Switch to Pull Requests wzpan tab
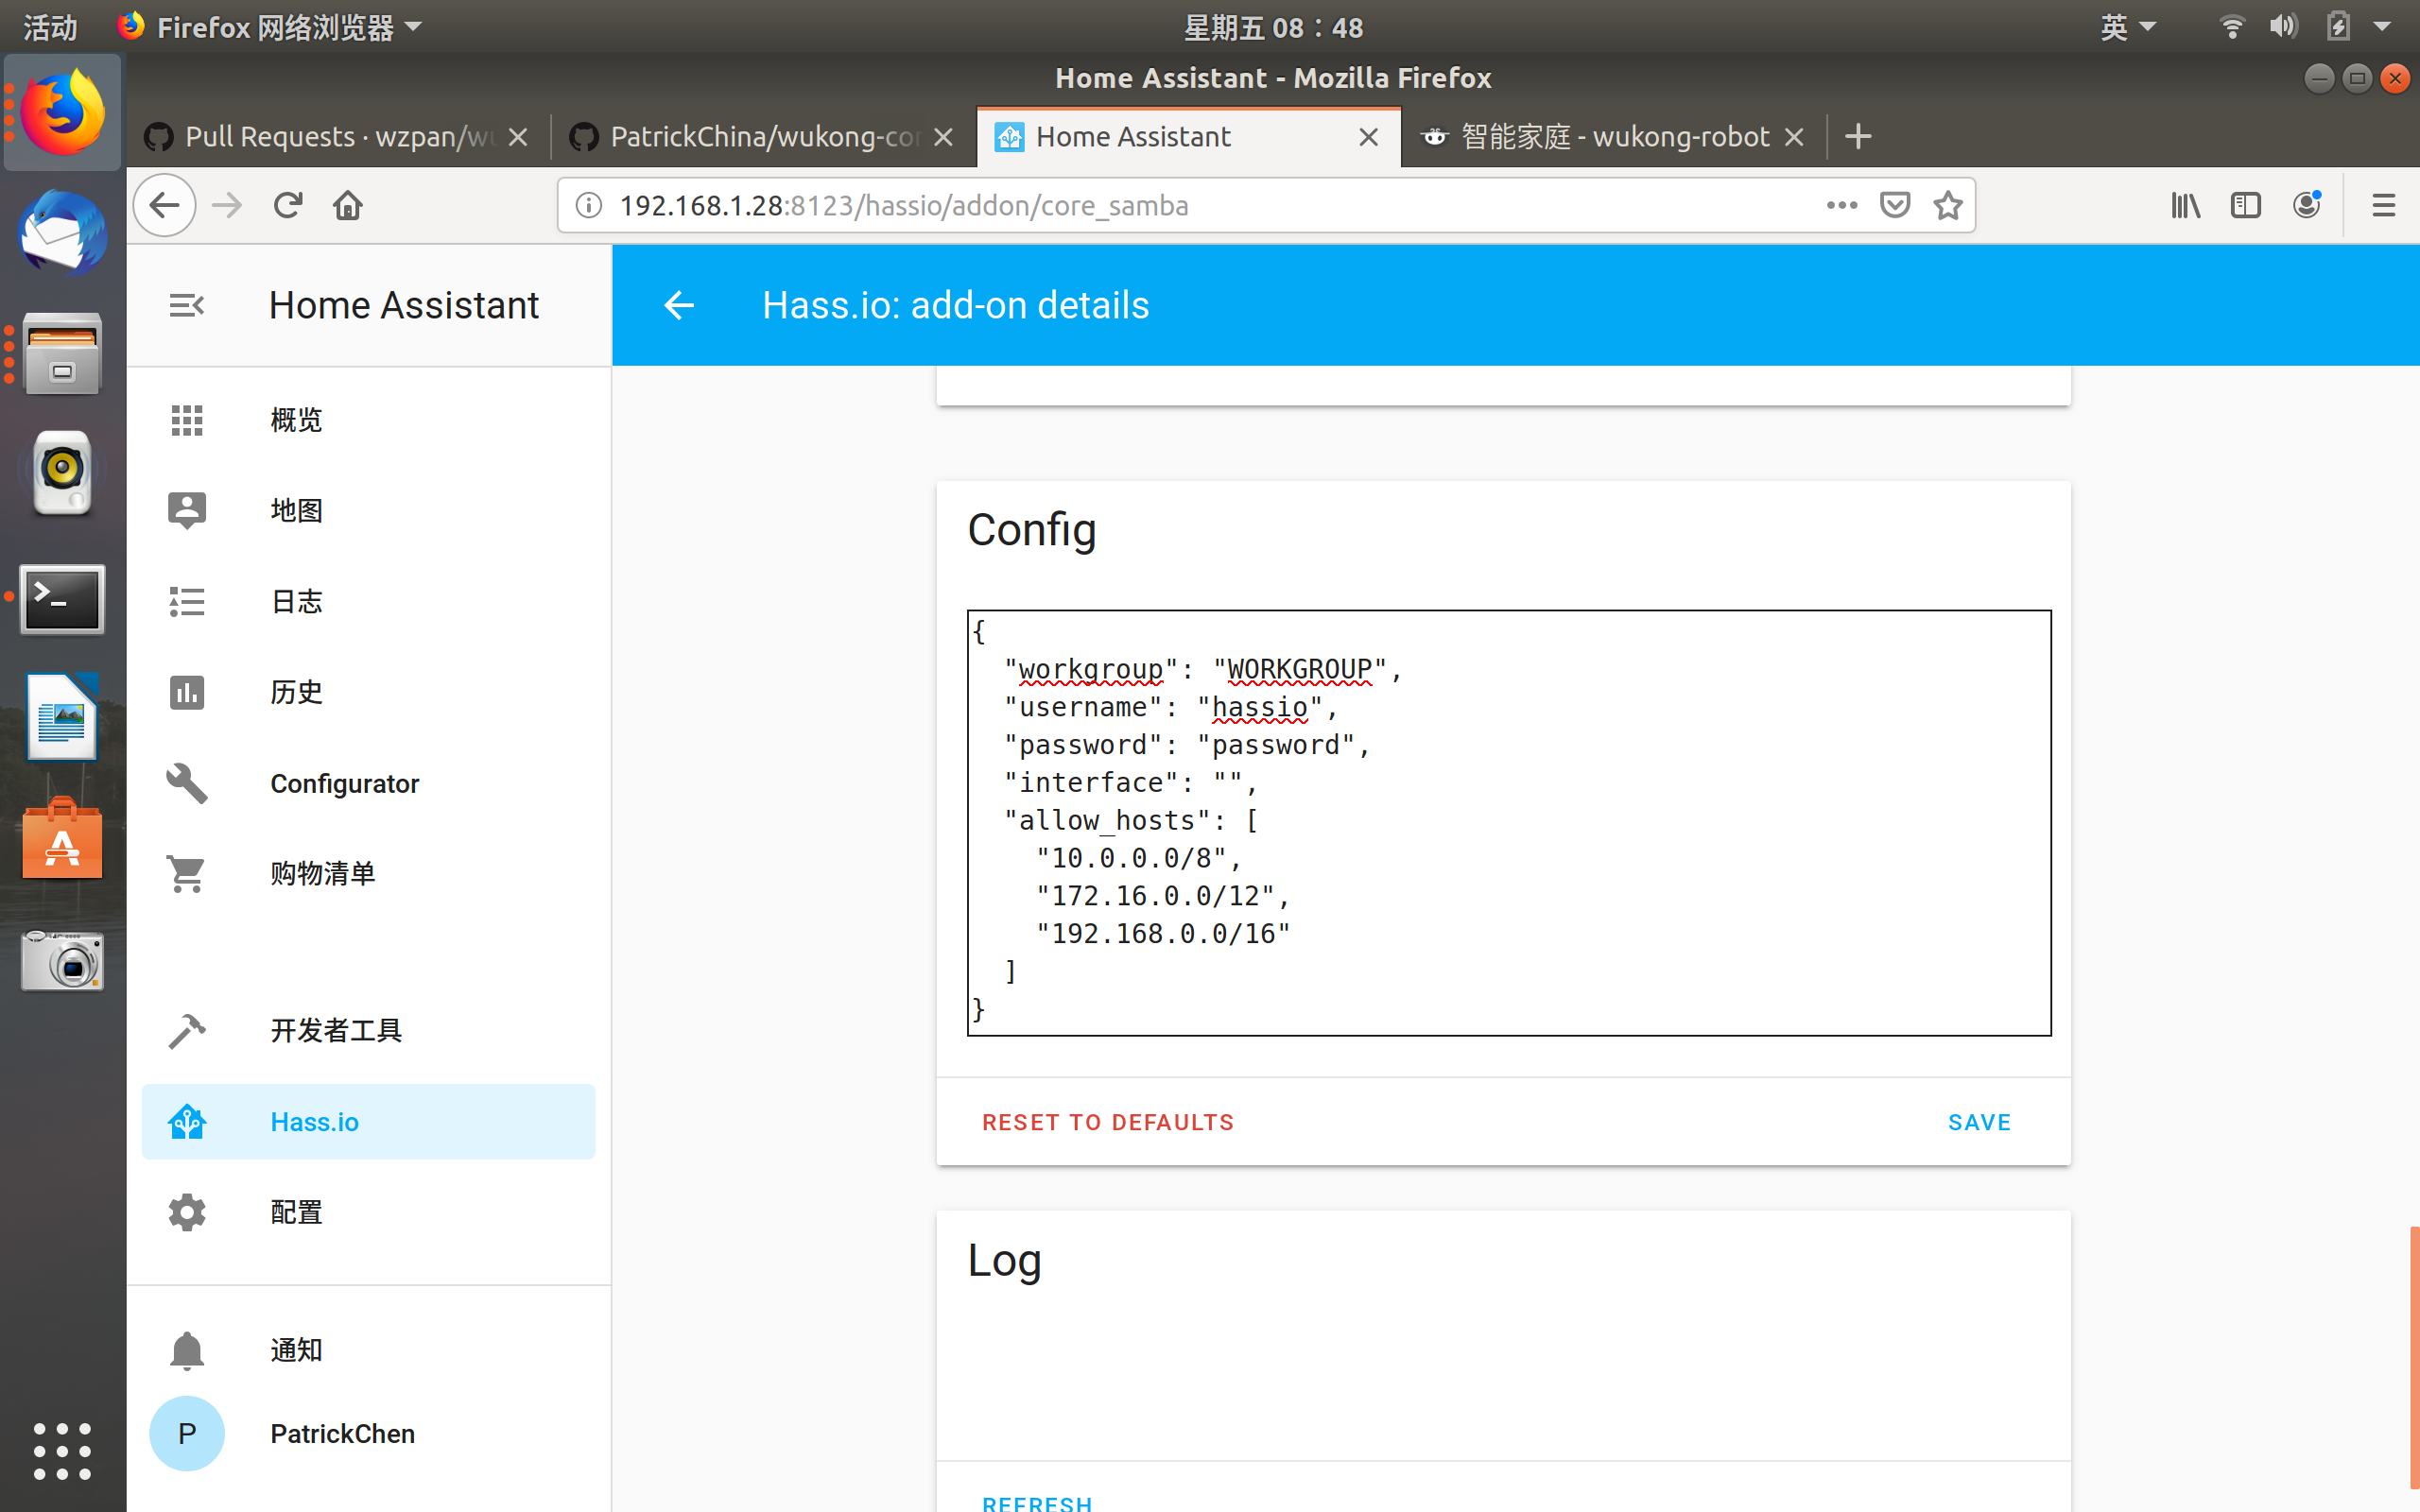Screen dimensions: 2420x1512 (x=338, y=137)
